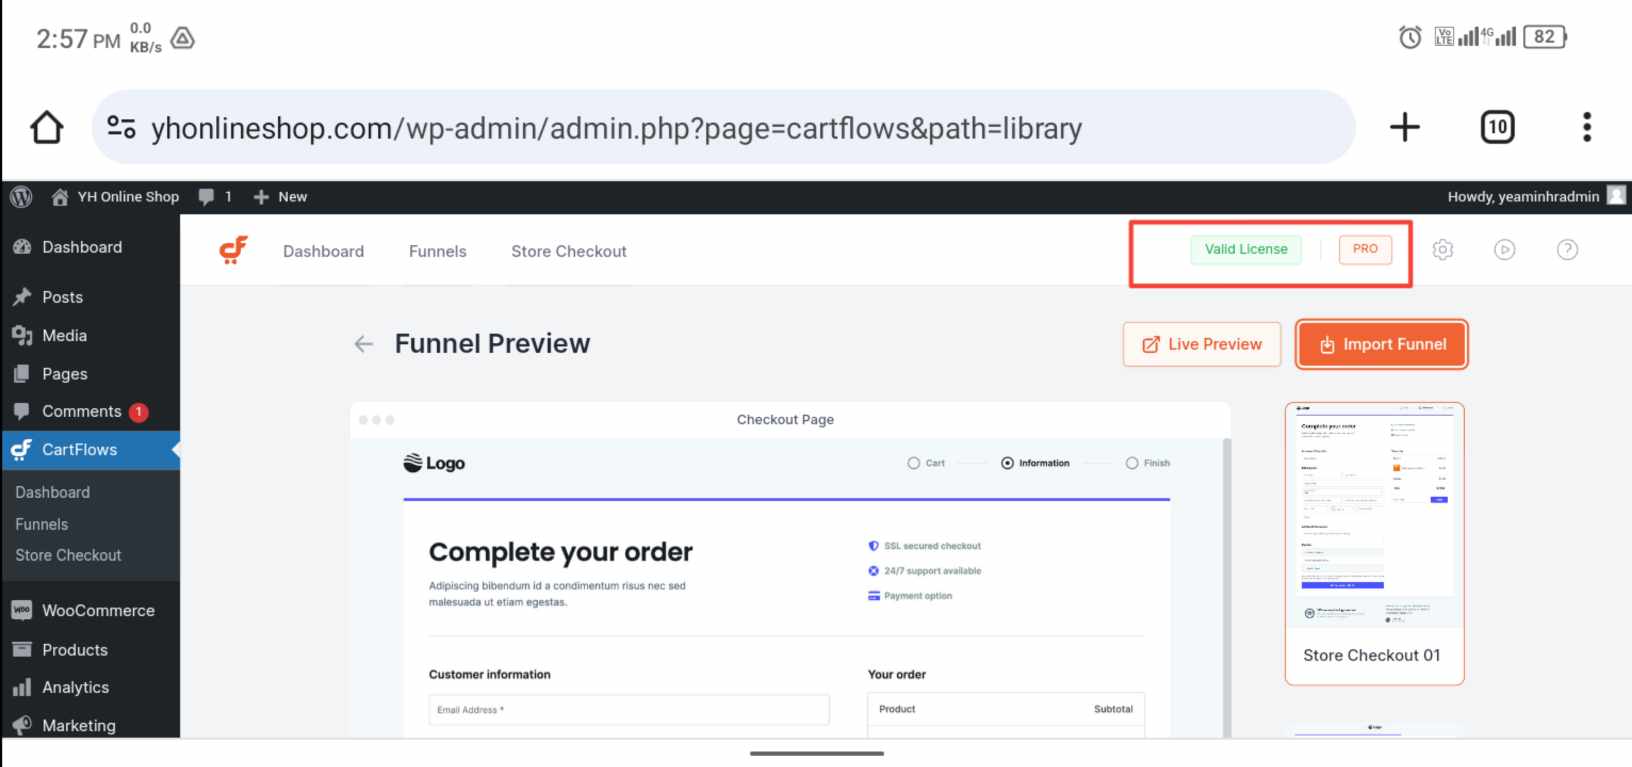Open CartFlows submenu Dashboard
1632x767 pixels.
pyautogui.click(x=53, y=492)
